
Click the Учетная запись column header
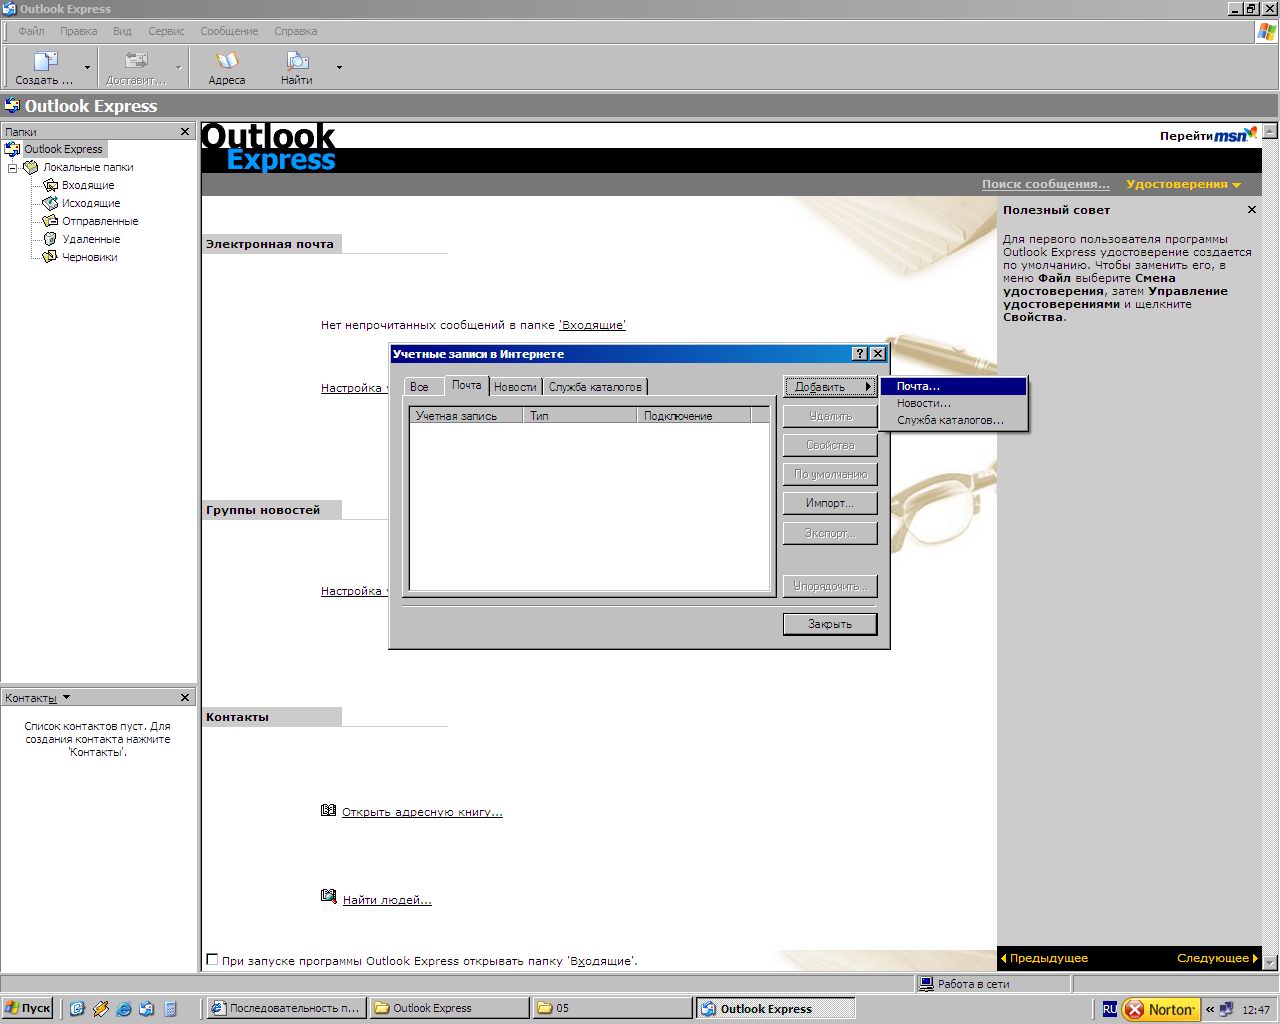466,416
